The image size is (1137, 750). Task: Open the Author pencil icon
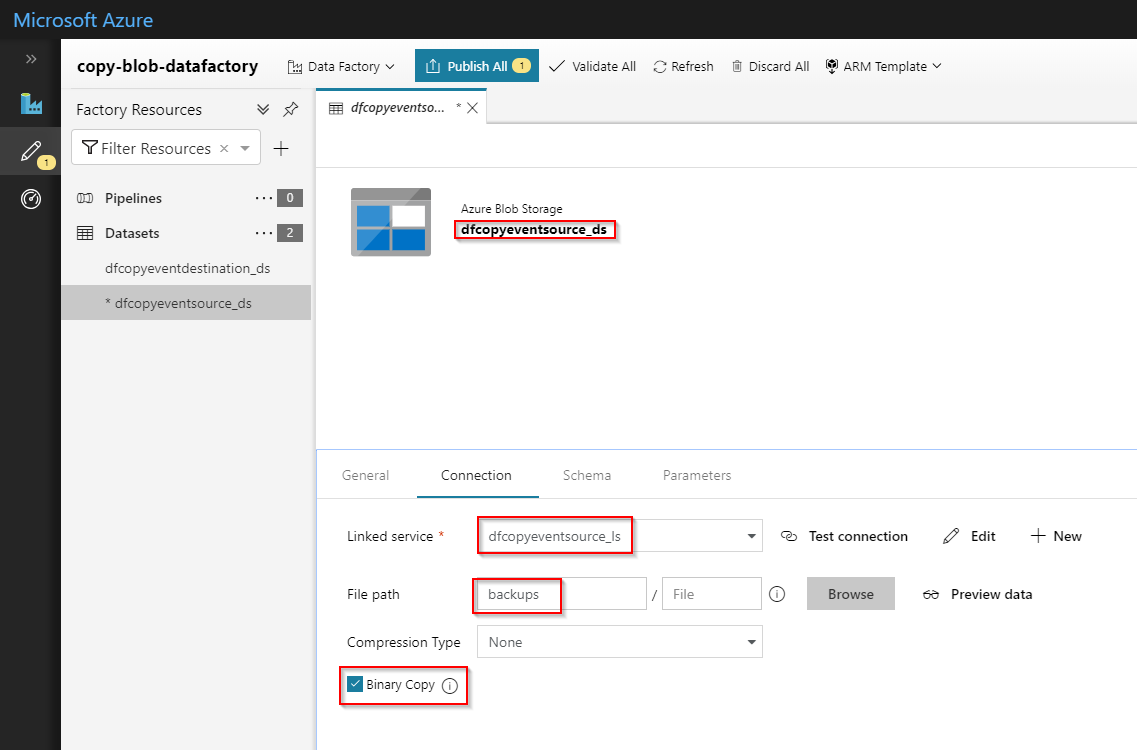[30, 151]
